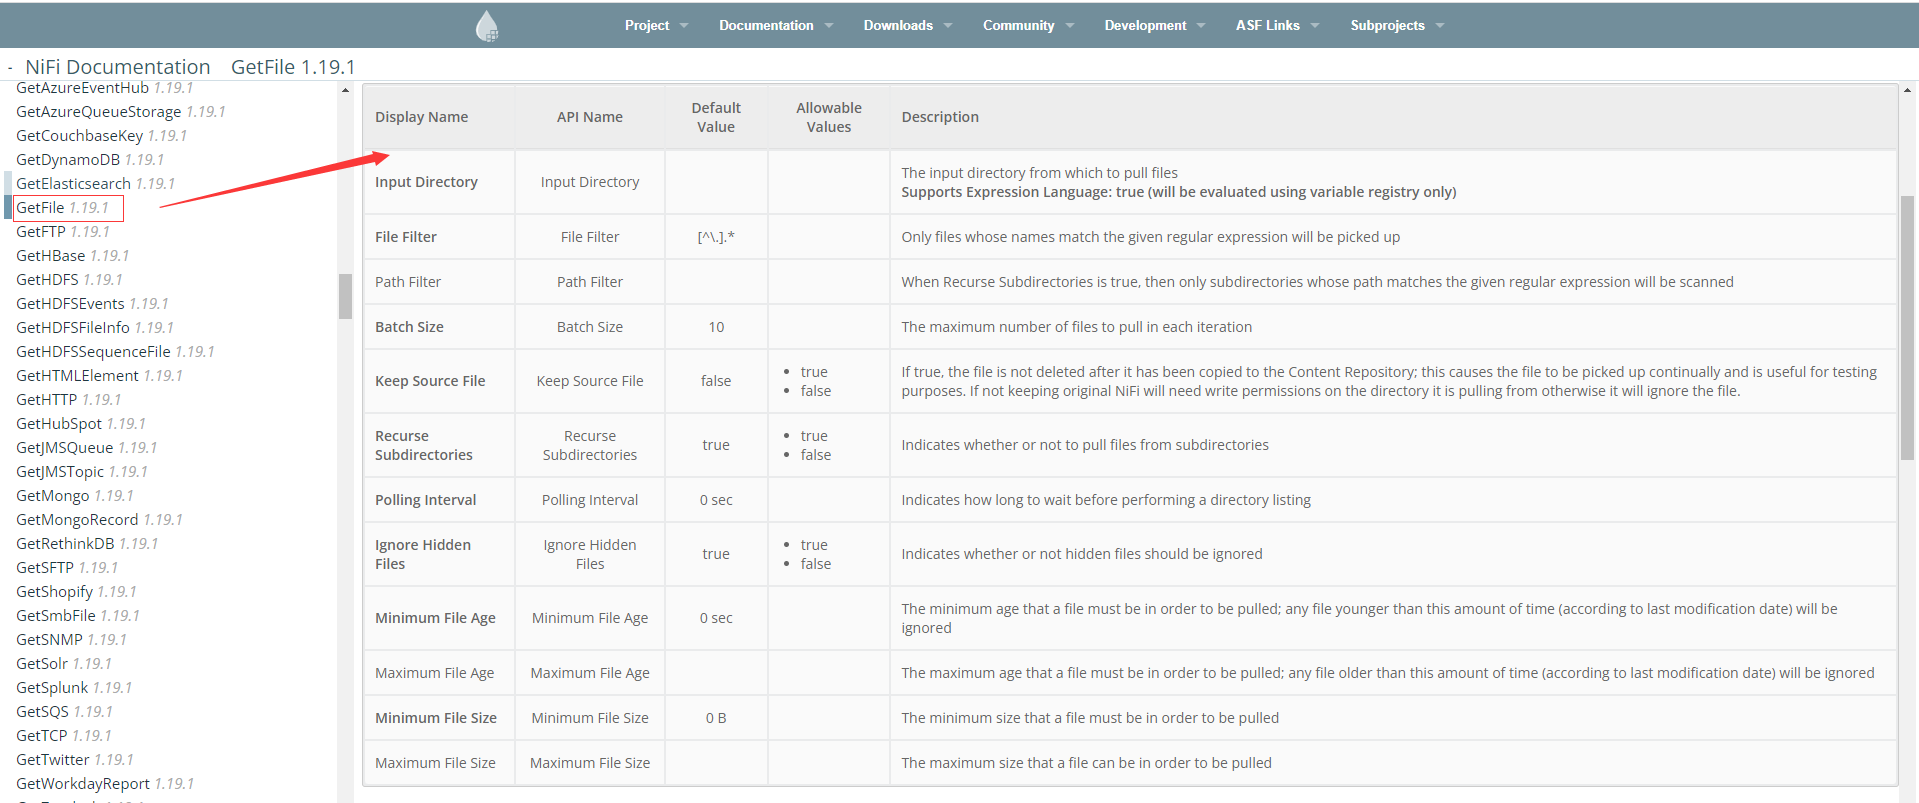Click the Maximum File Age display name
This screenshot has height=803, width=1919.
click(x=434, y=673)
